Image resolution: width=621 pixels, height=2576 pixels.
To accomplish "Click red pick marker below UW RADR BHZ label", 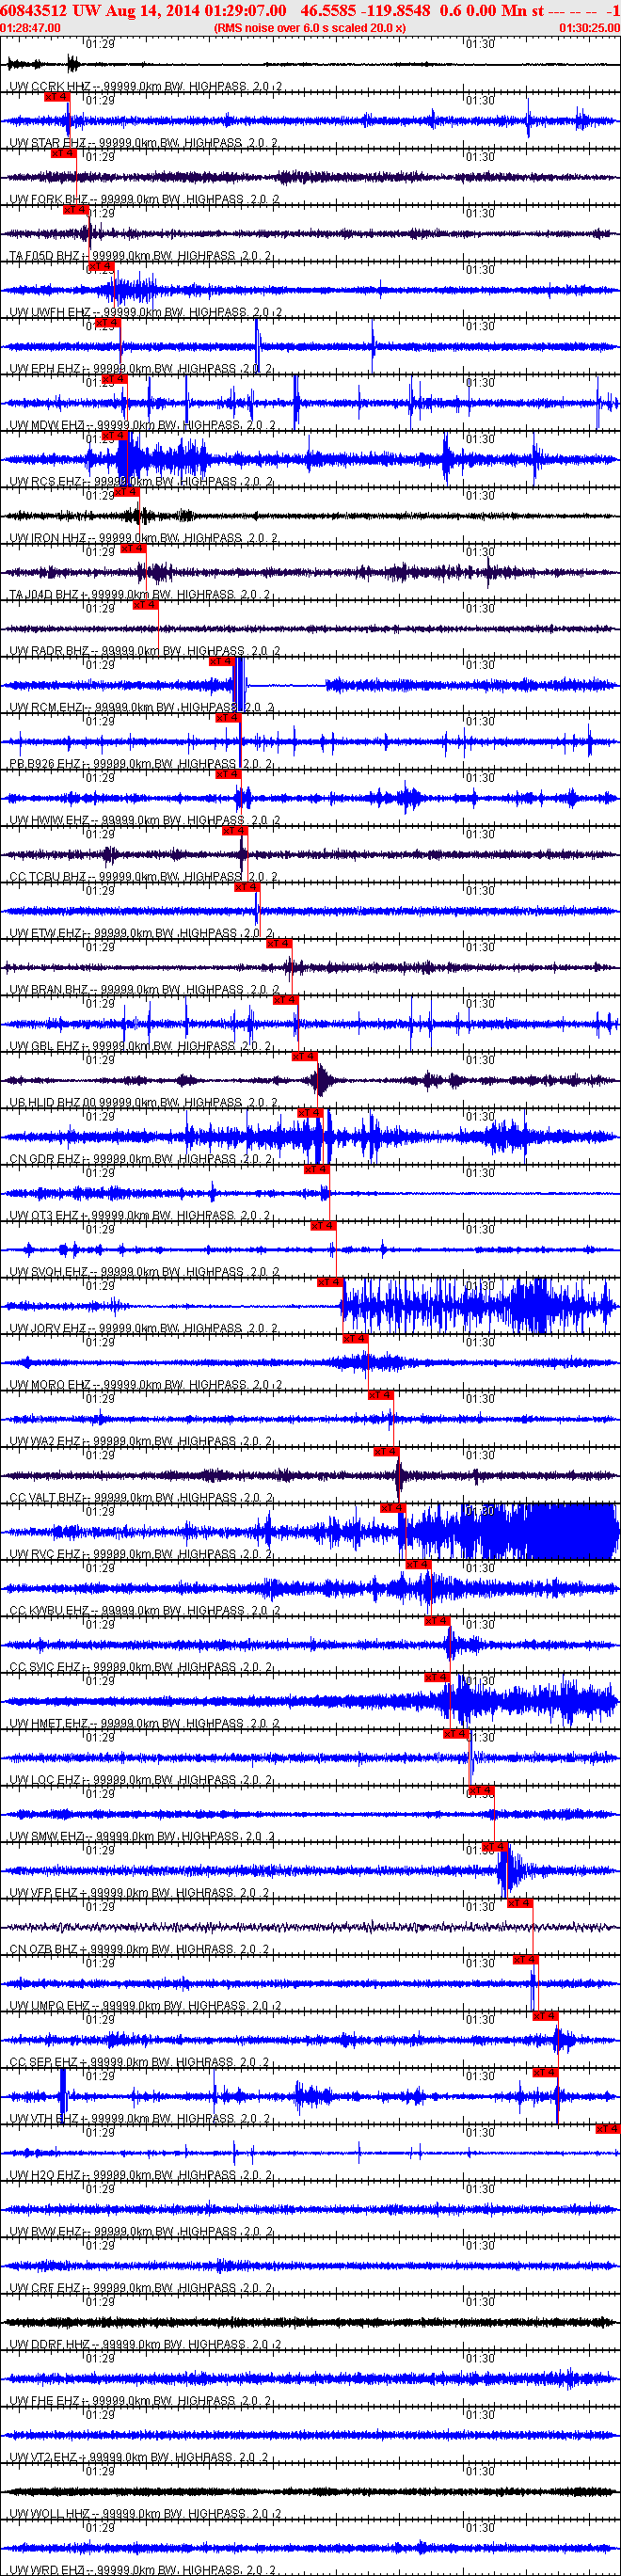I will tap(221, 661).
